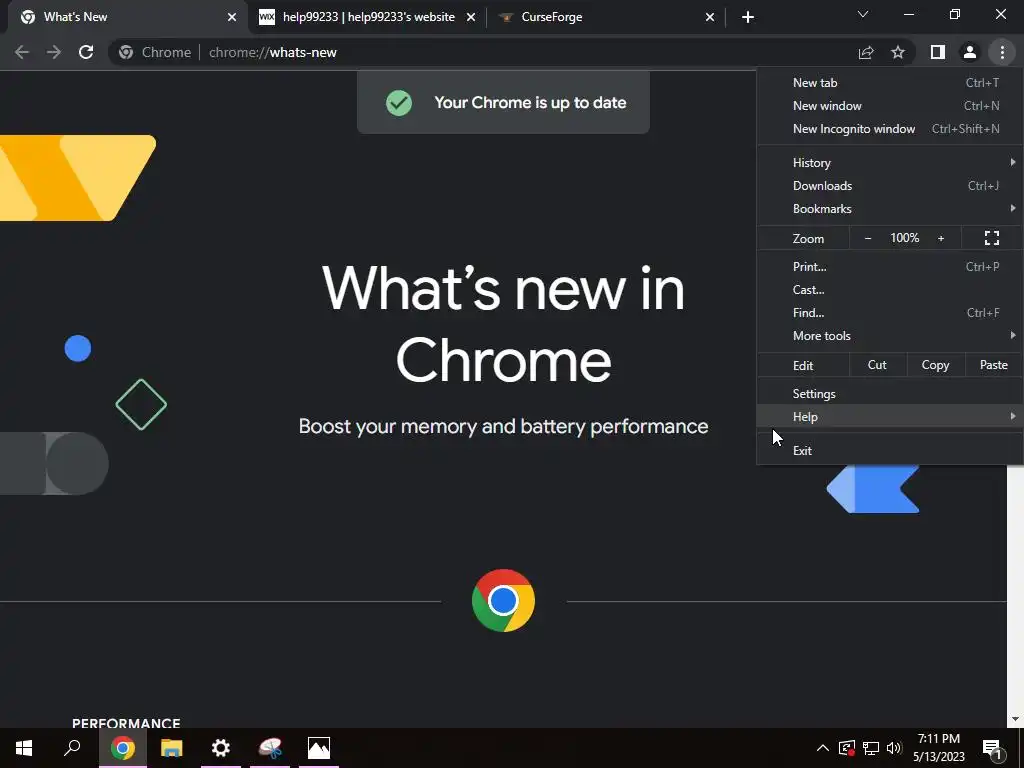The width and height of the screenshot is (1024, 768).
Task: Close the CurseForge tab
Action: (710, 17)
